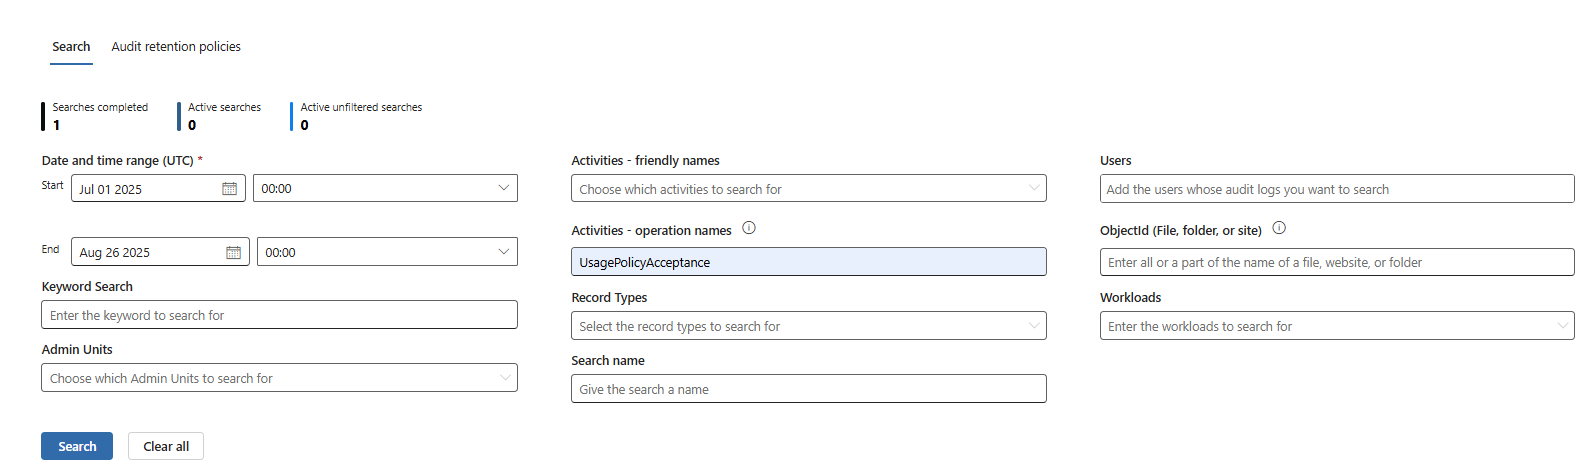Select the Search tab
This screenshot has height=468, width=1594.
tap(71, 47)
